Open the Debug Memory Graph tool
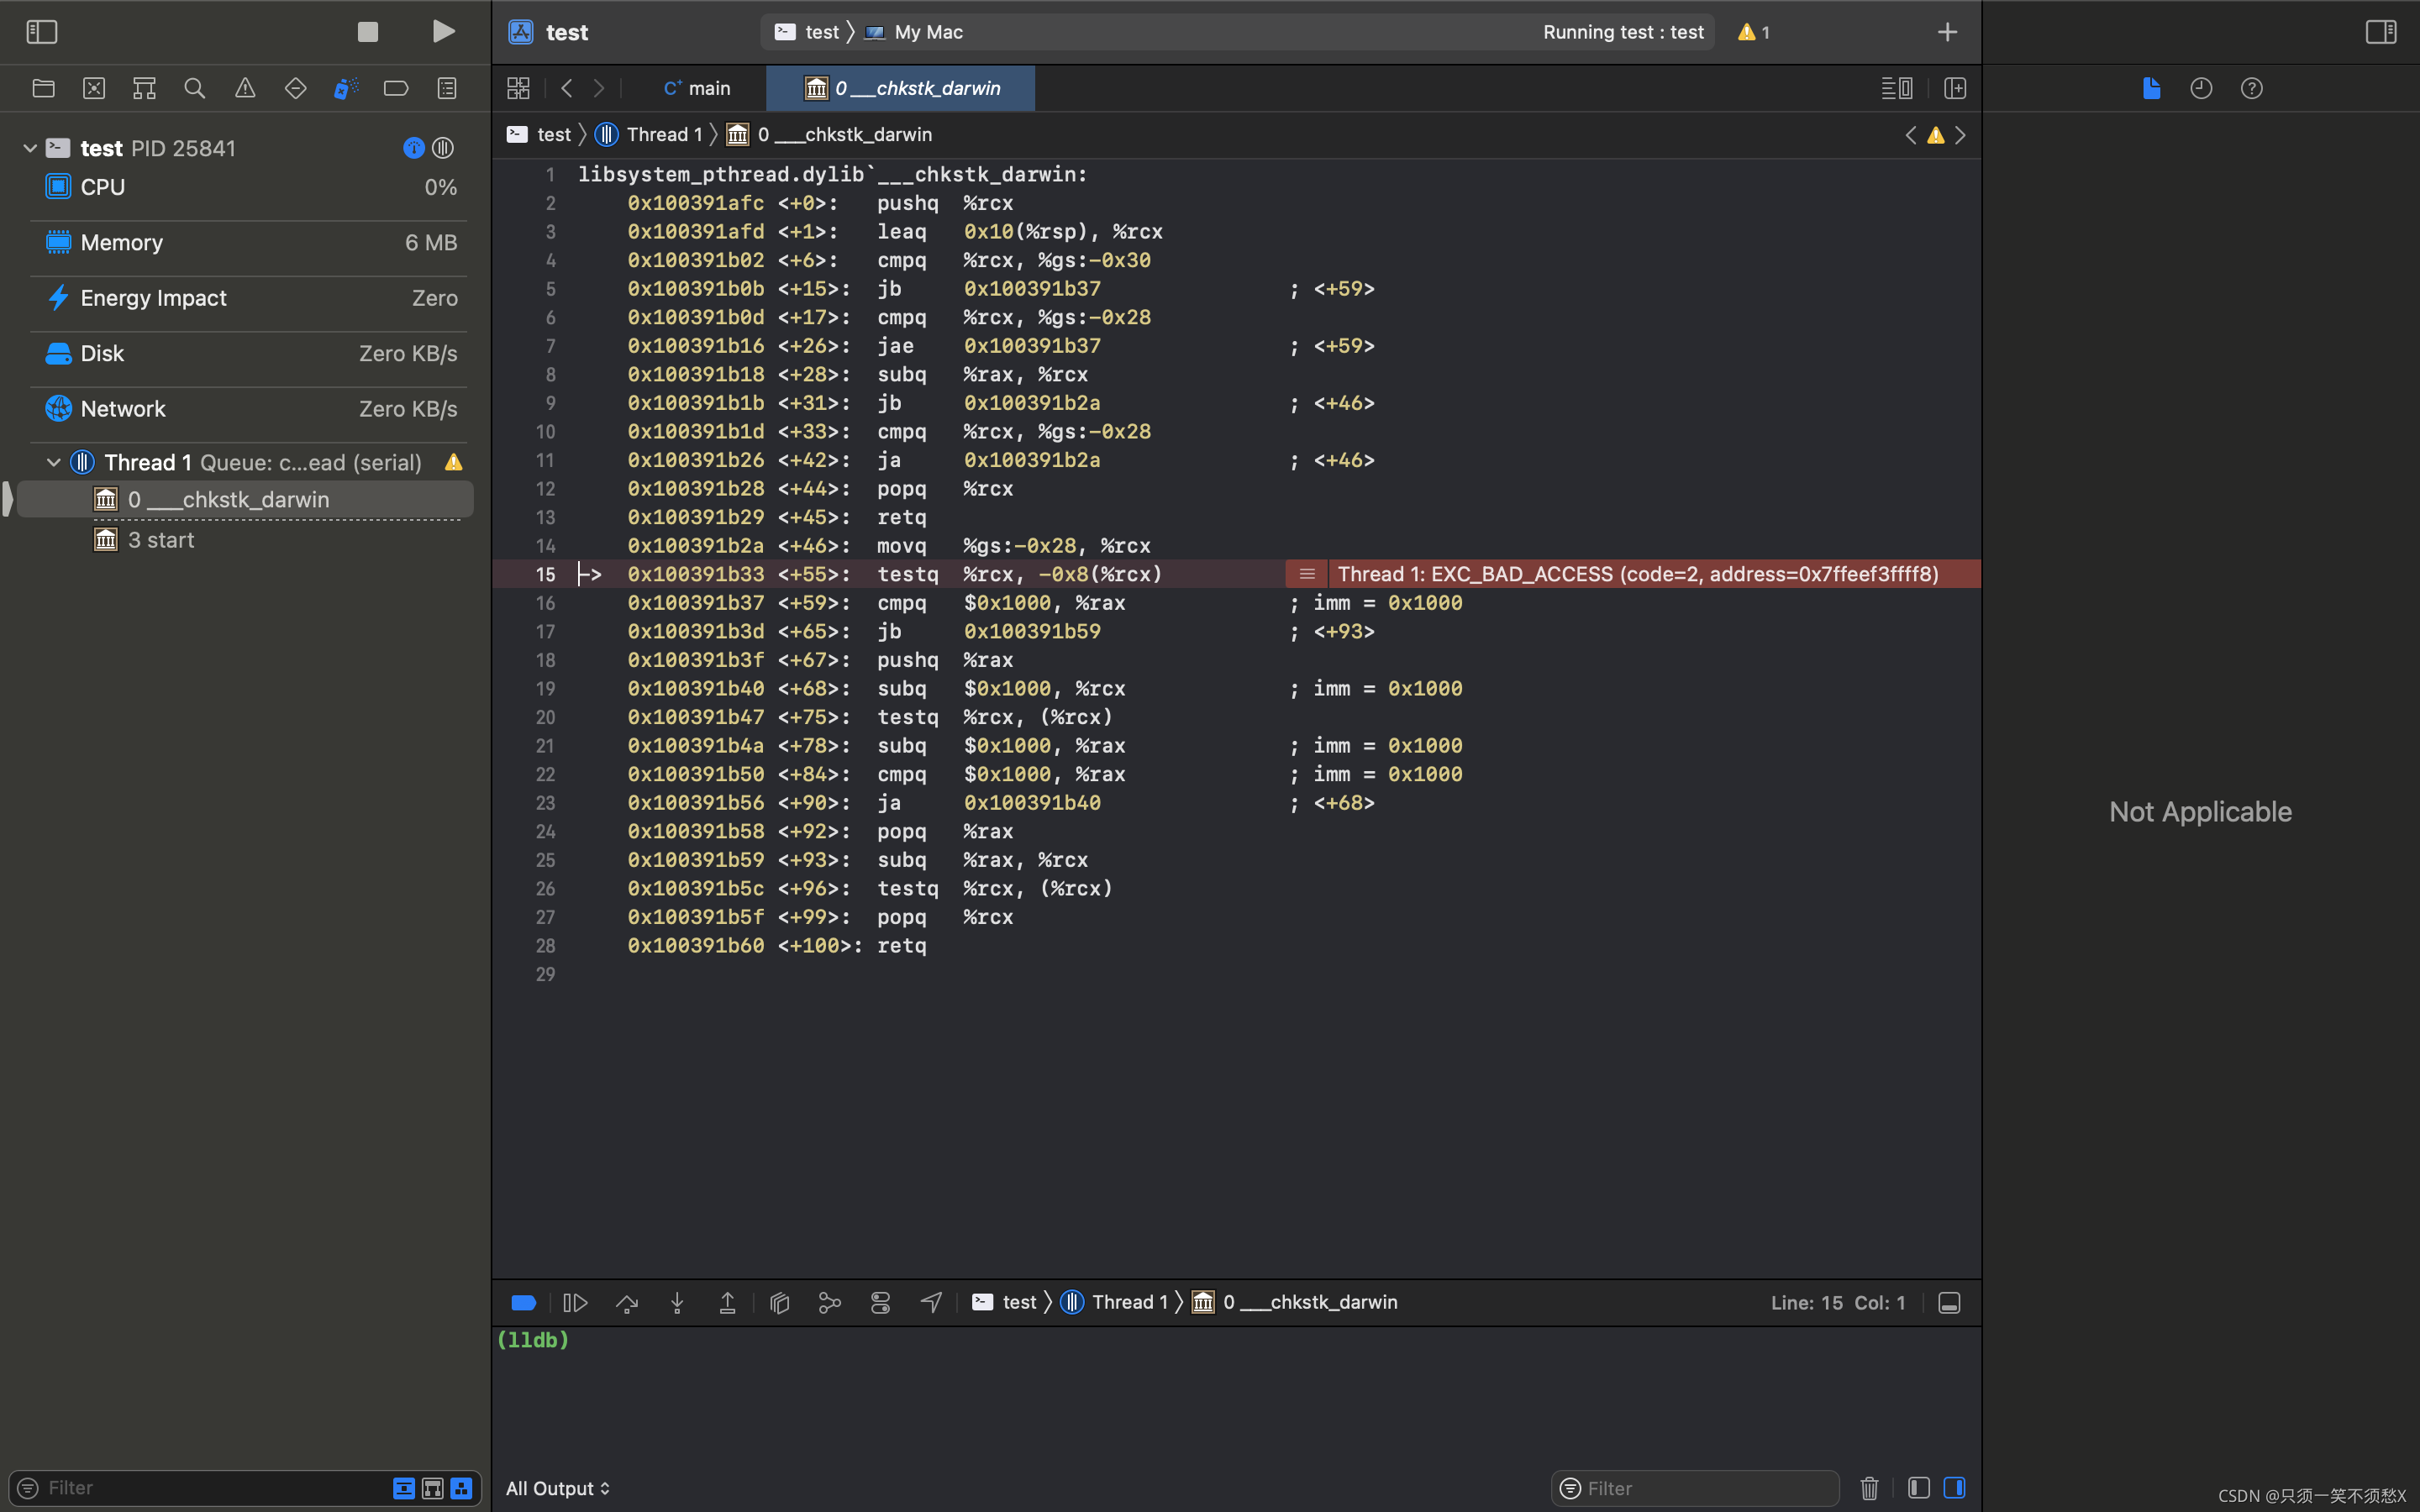Screen dimensions: 2420x1512 [830, 1302]
